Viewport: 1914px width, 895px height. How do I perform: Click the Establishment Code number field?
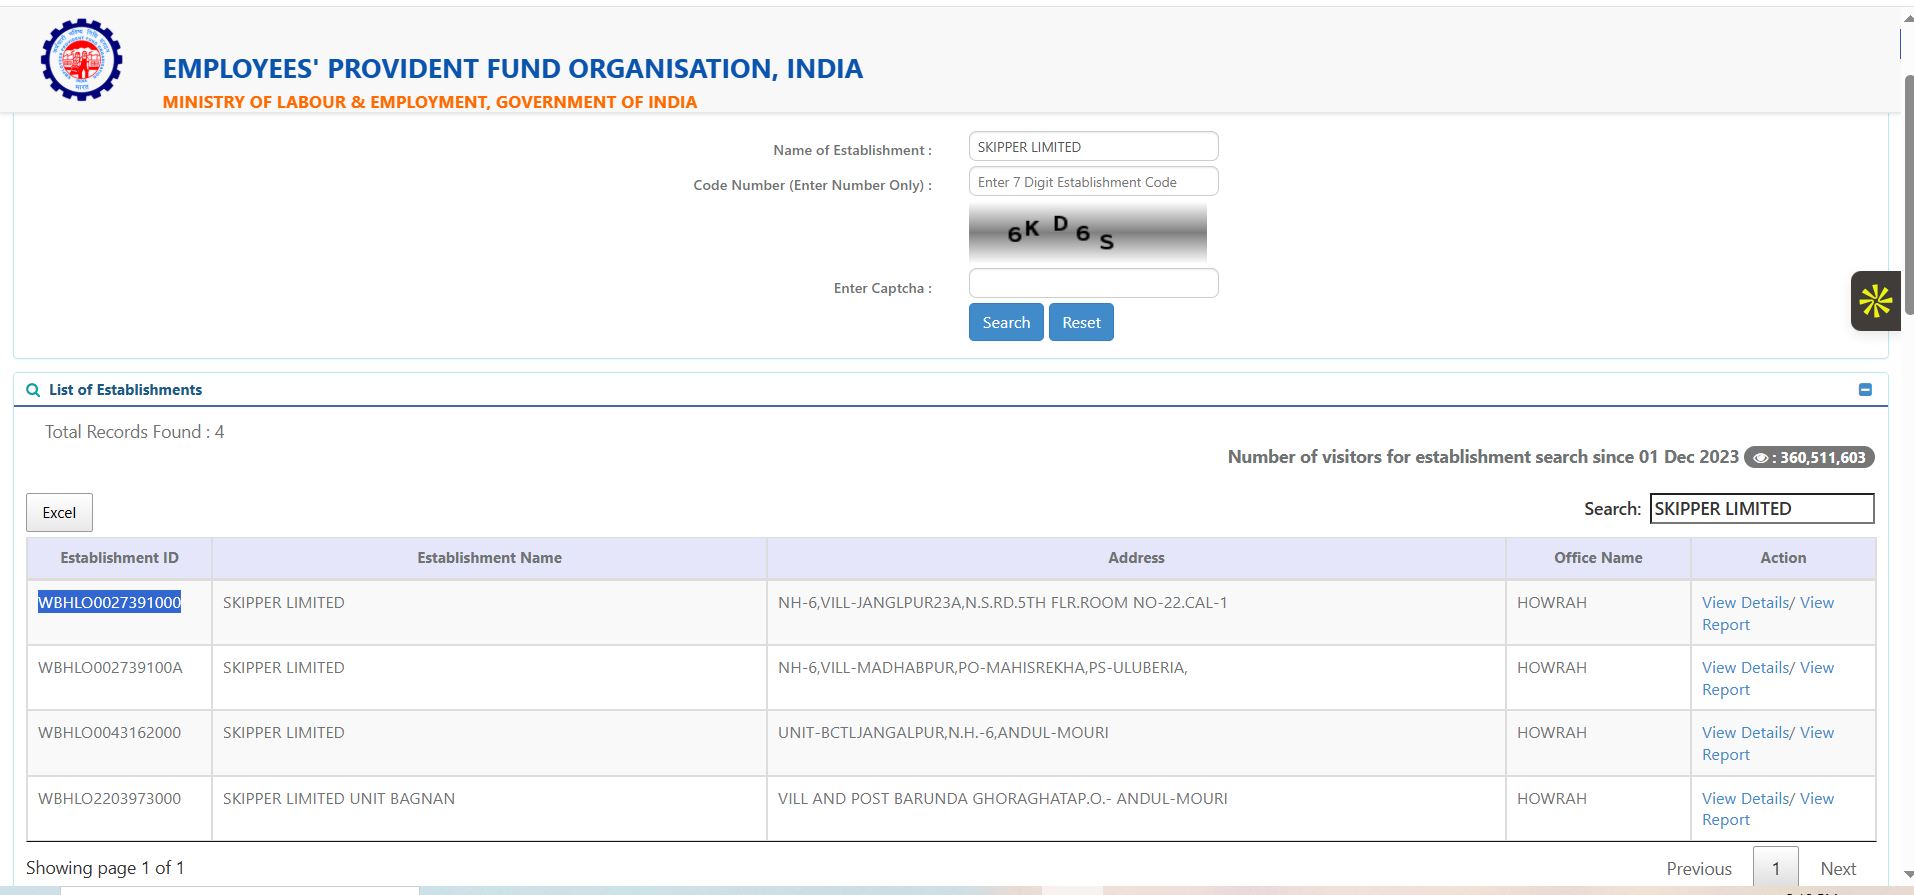click(1093, 182)
